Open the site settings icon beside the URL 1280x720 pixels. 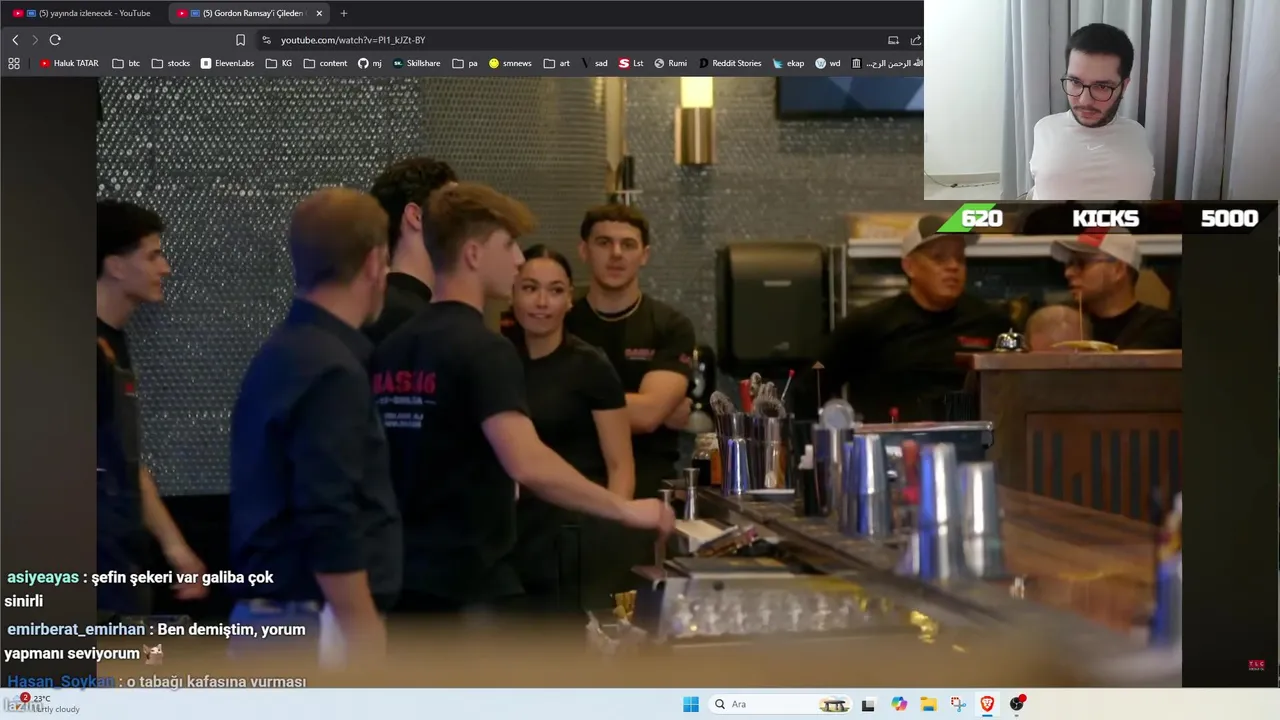coord(266,40)
